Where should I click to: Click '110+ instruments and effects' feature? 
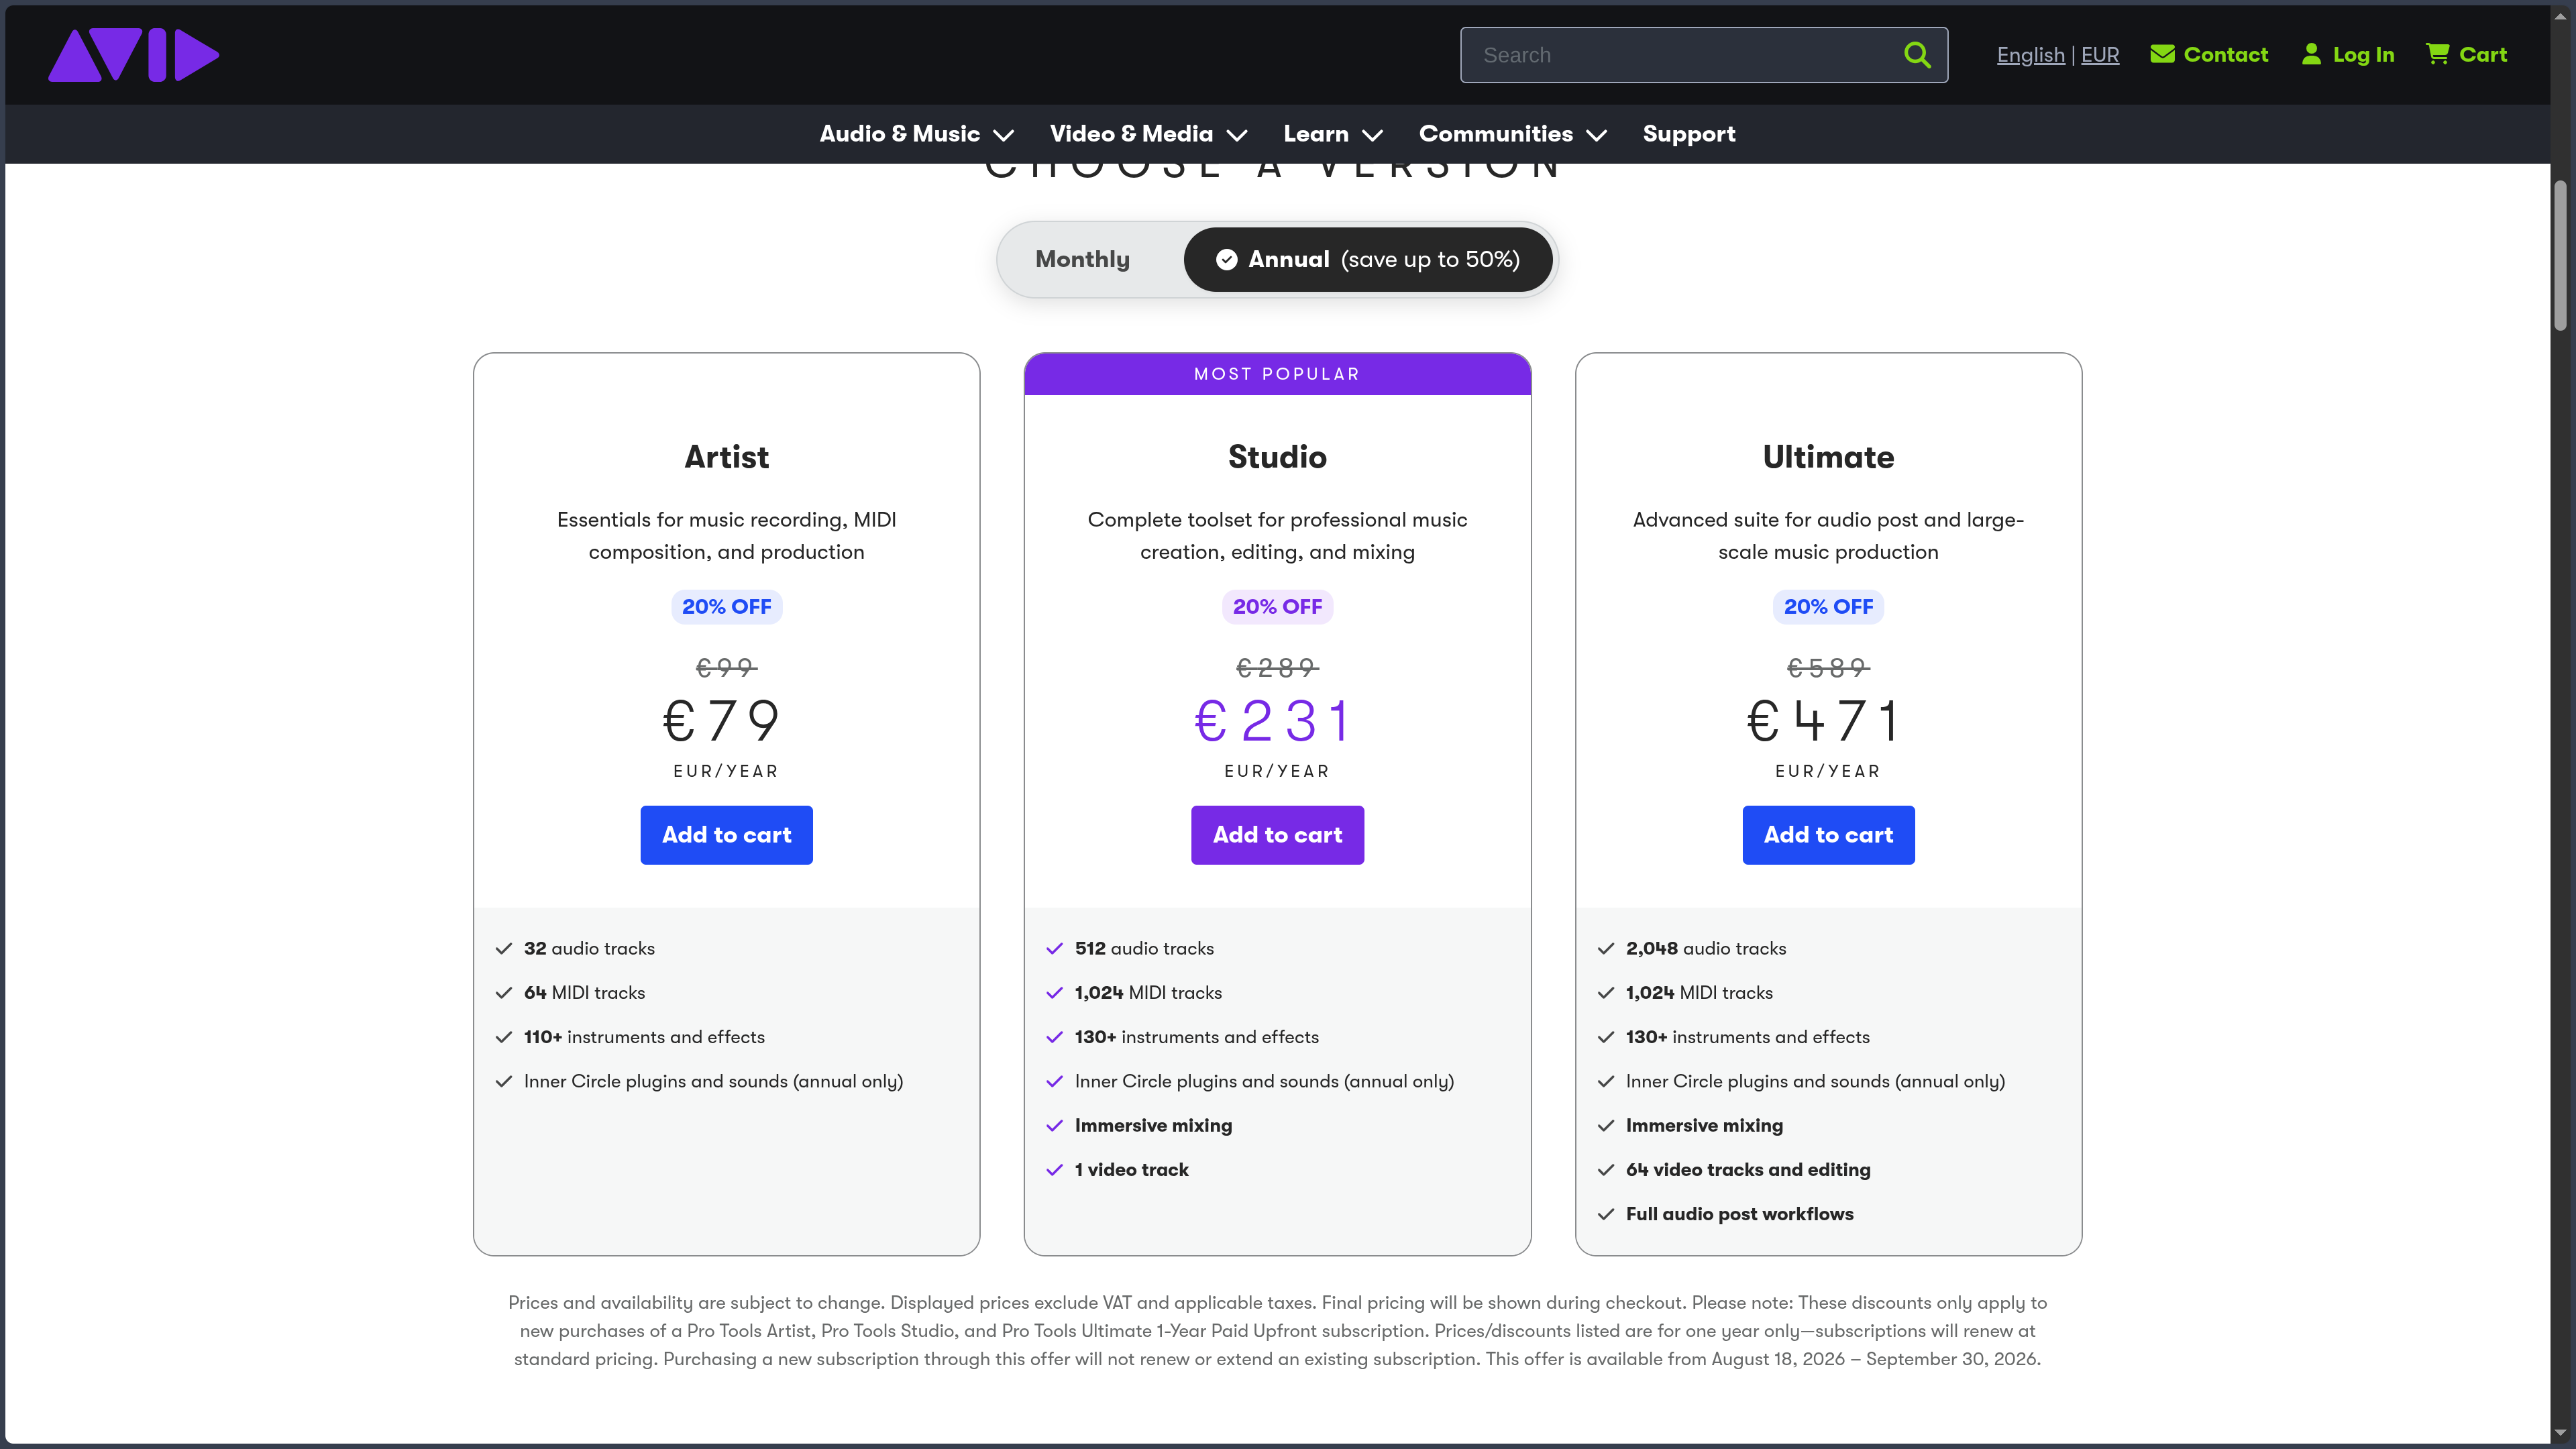click(644, 1037)
